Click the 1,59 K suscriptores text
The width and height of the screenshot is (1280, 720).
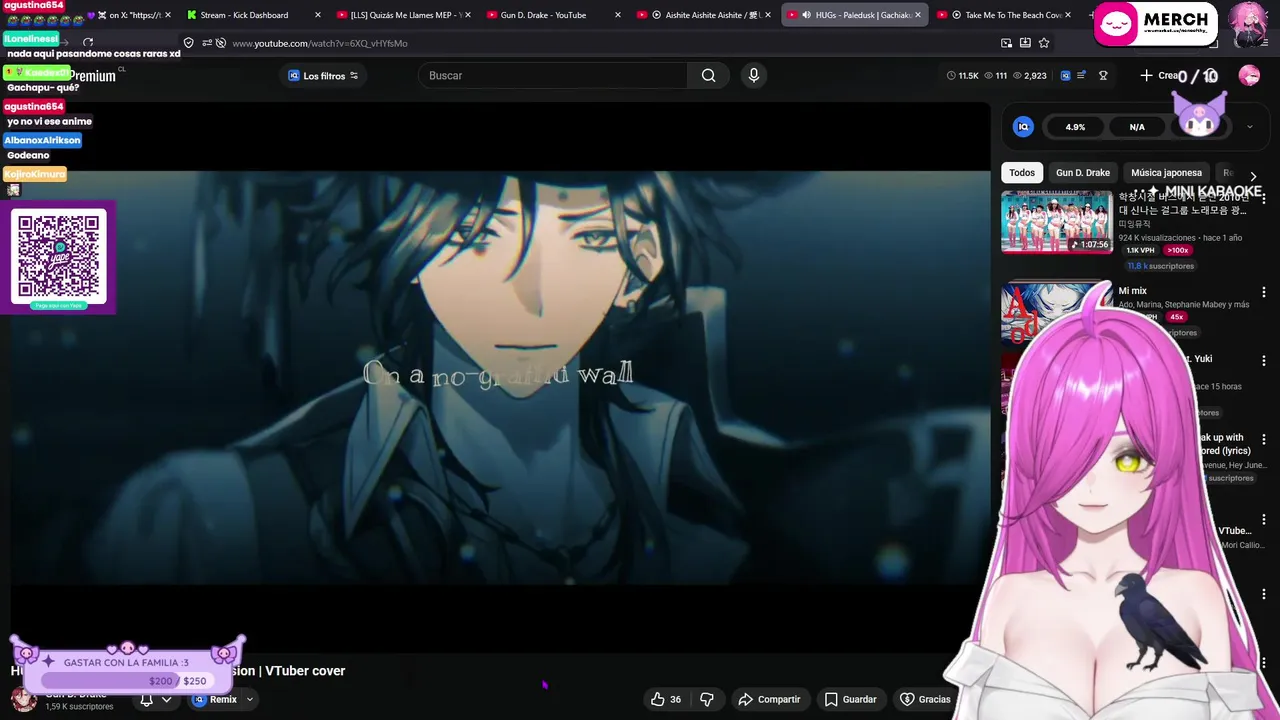(79, 707)
